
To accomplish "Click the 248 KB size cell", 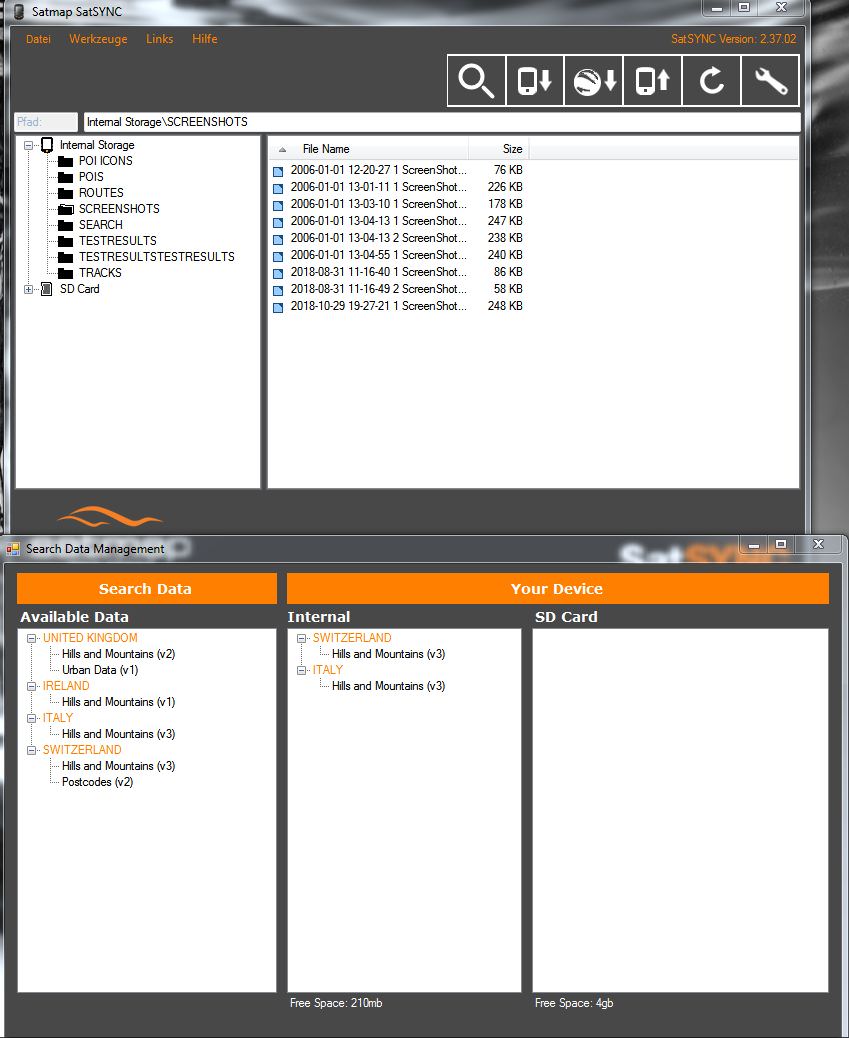I will coord(505,307).
